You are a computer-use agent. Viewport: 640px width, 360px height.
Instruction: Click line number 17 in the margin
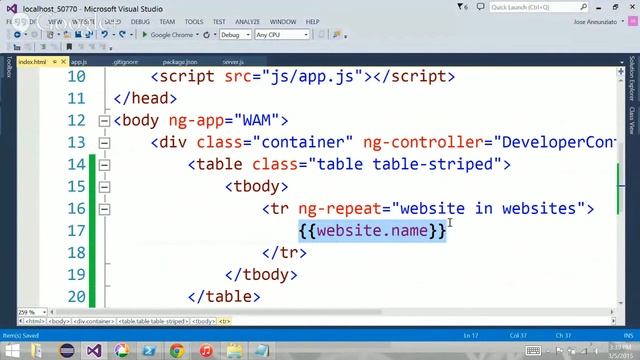pyautogui.click(x=76, y=231)
